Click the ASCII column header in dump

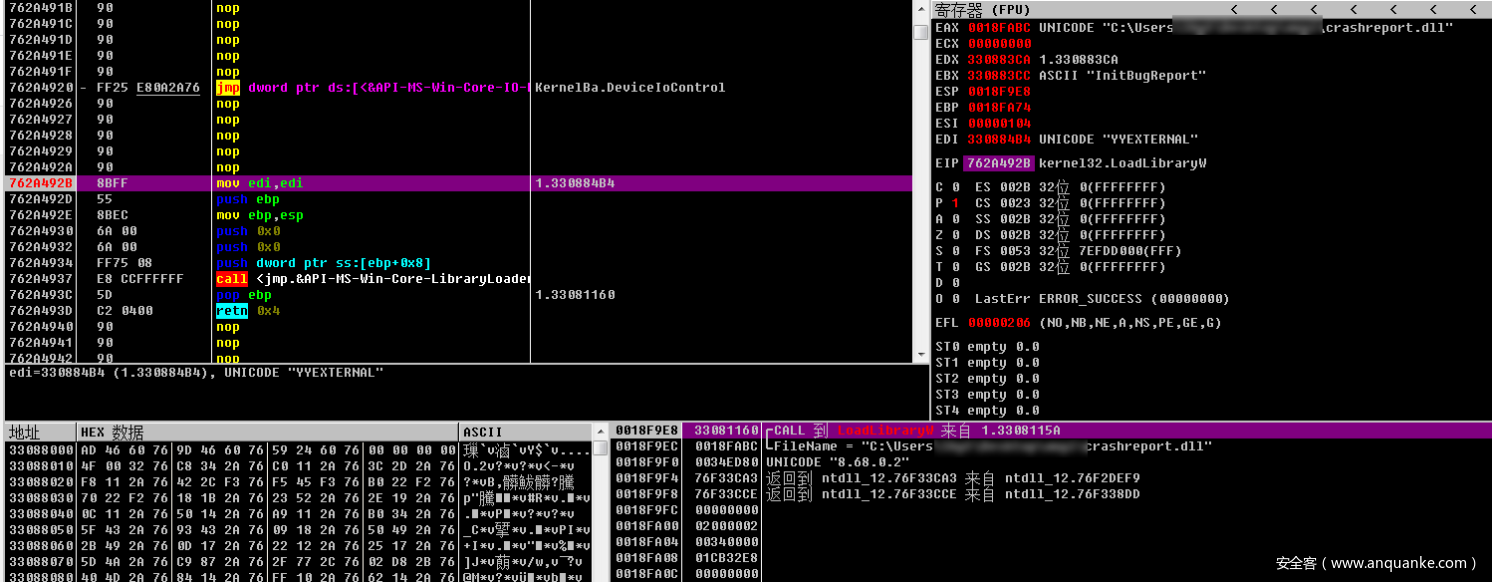click(482, 432)
